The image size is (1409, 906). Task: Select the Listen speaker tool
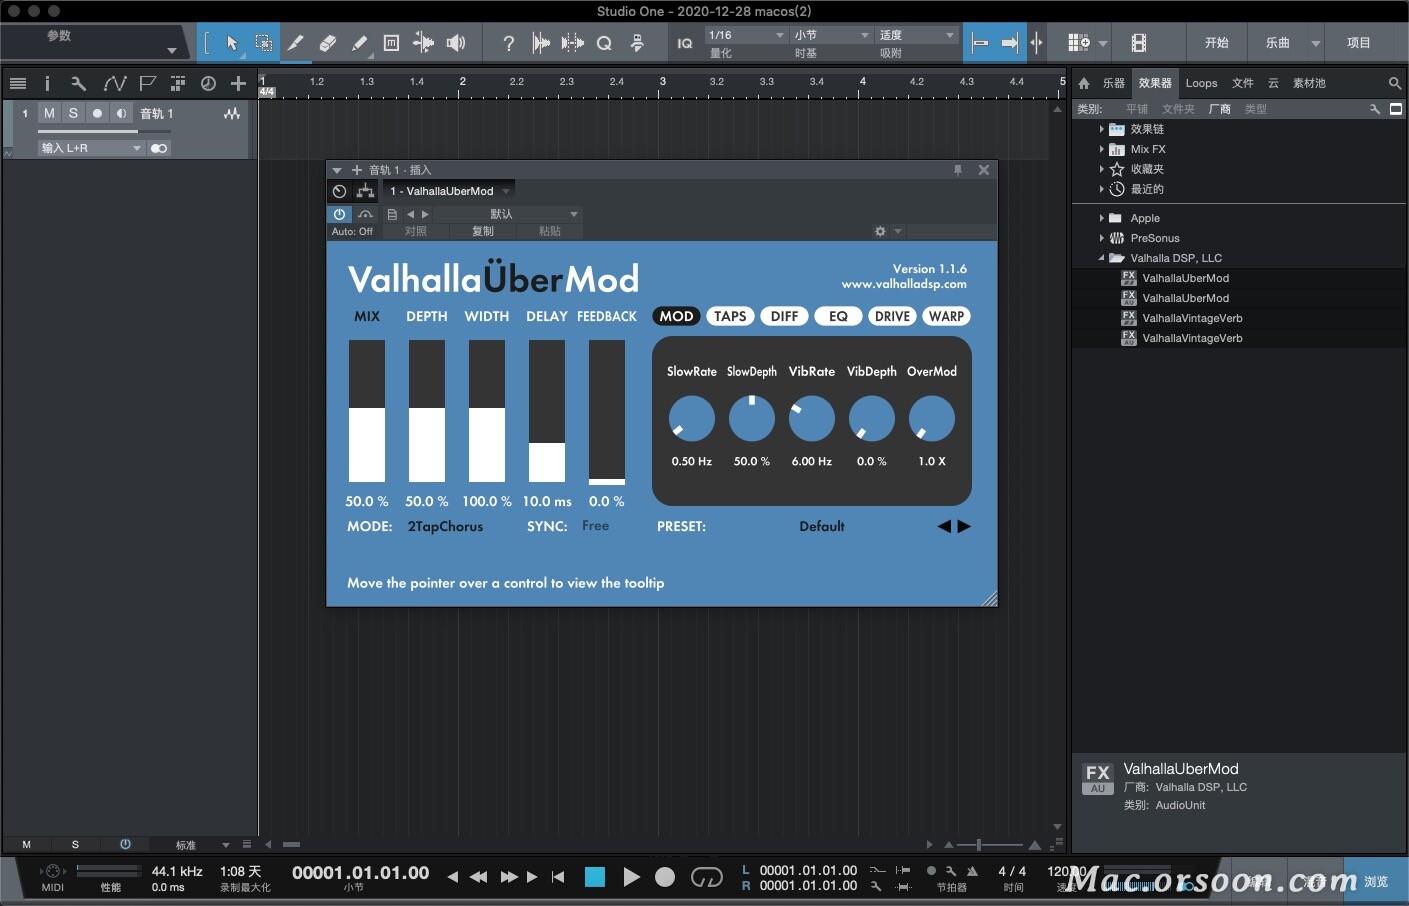(x=456, y=43)
